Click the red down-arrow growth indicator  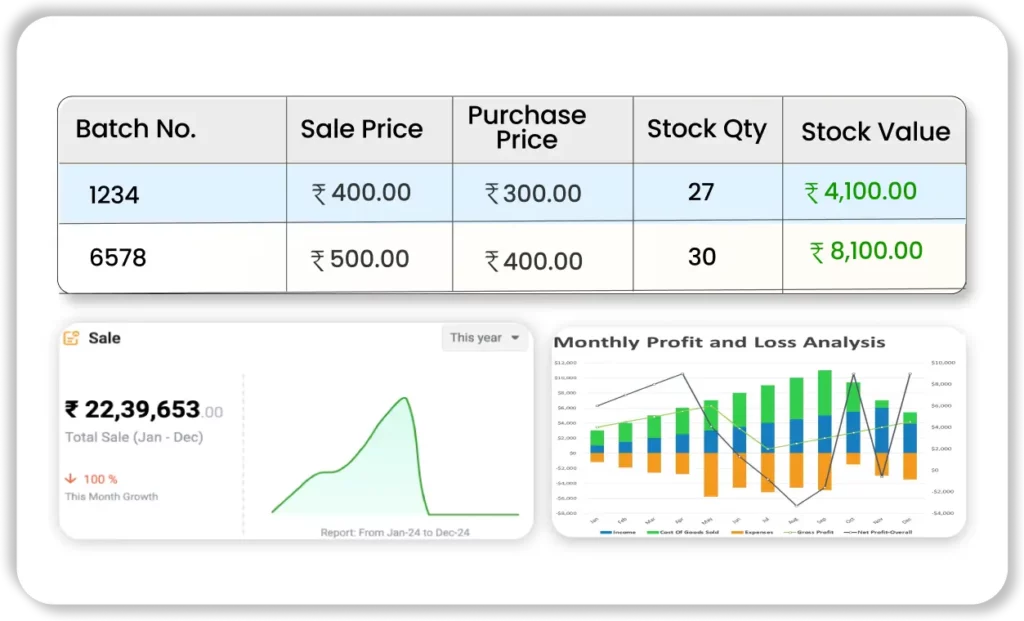[70, 479]
